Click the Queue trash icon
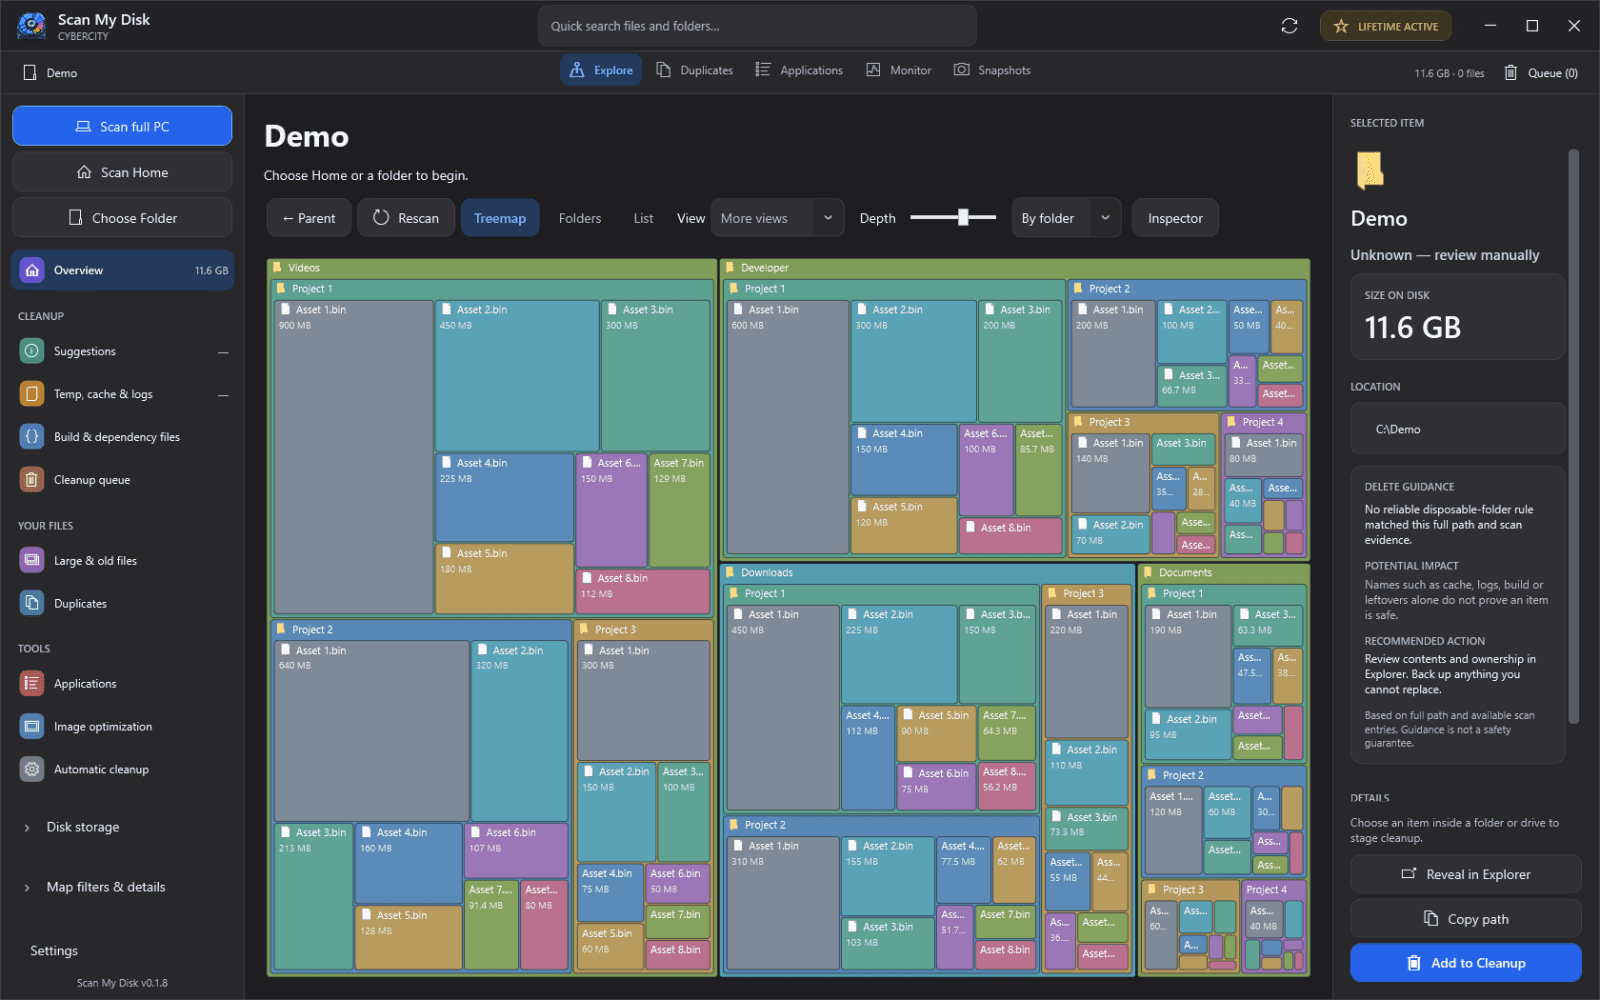This screenshot has width=1600, height=1000. click(1511, 73)
